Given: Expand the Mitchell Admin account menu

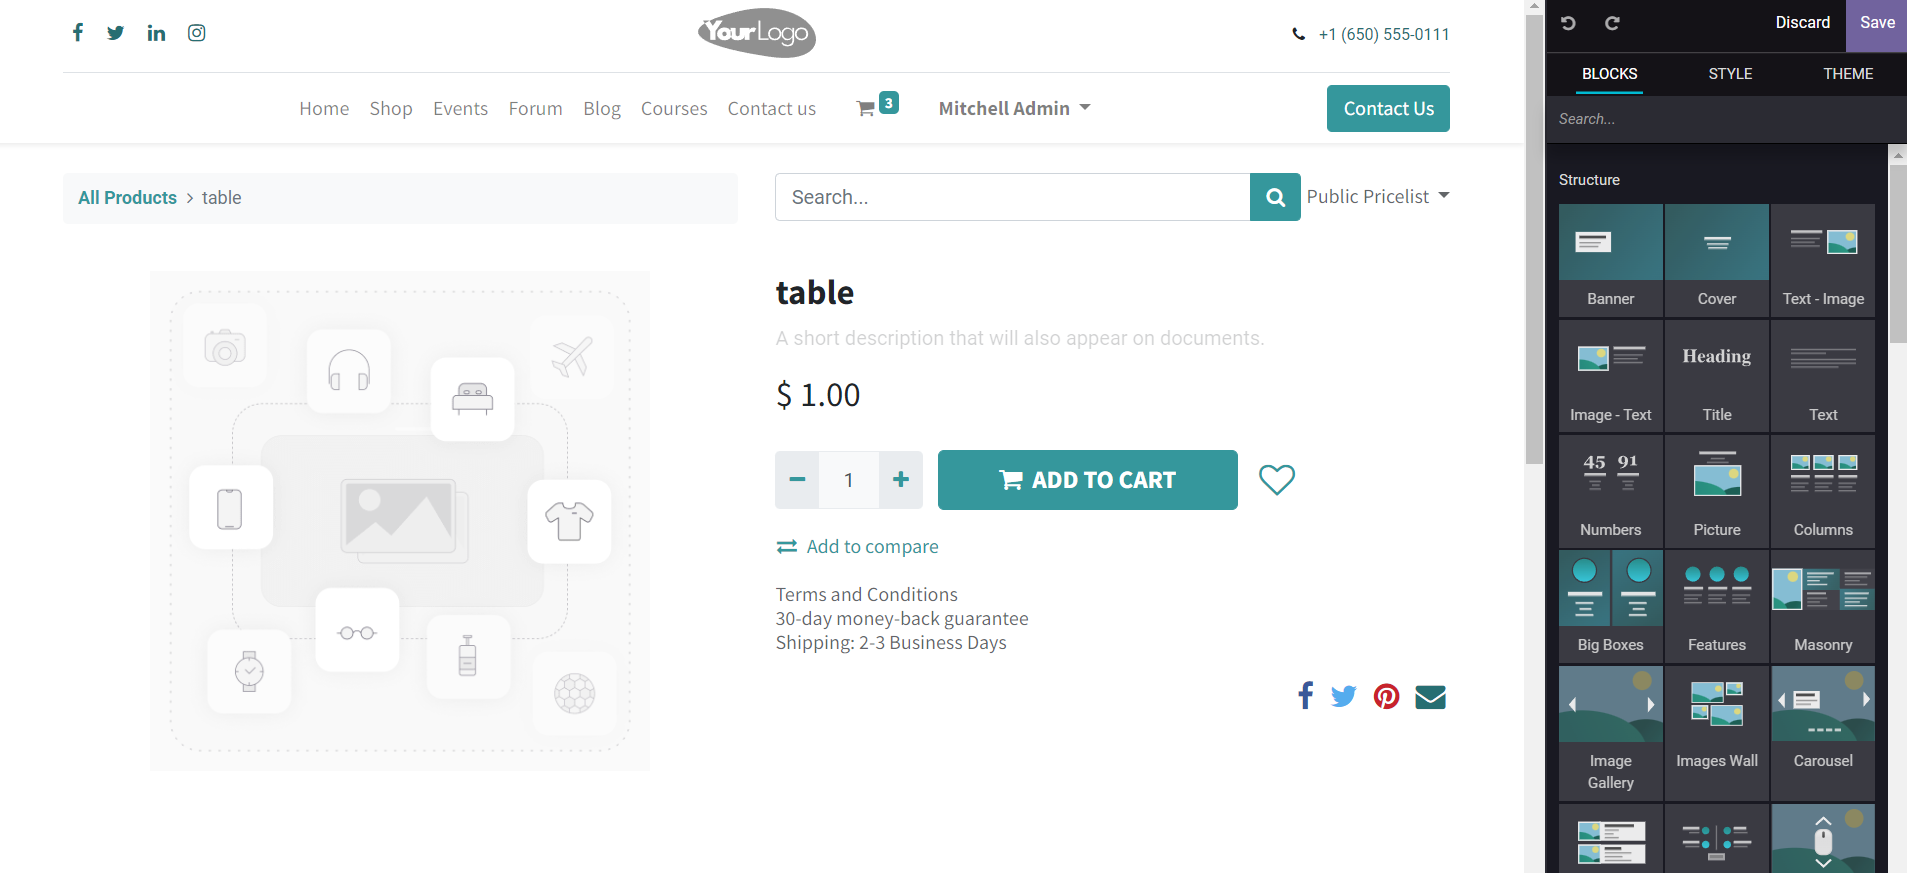Looking at the screenshot, I should tap(1012, 108).
